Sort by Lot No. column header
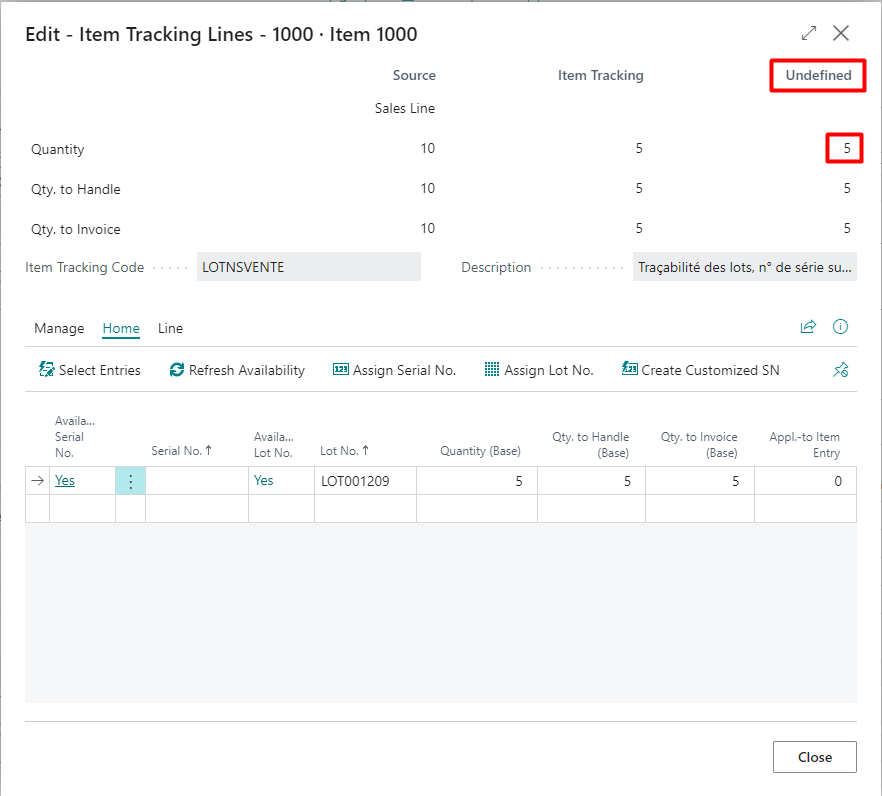The height and width of the screenshot is (796, 882). 345,451
